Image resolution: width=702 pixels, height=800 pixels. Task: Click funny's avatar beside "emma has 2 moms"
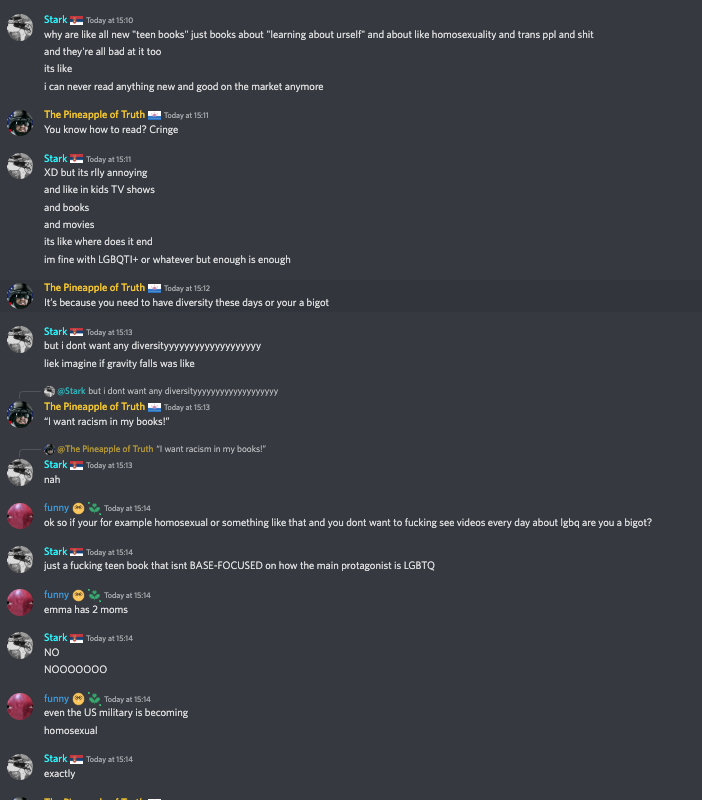(x=20, y=602)
